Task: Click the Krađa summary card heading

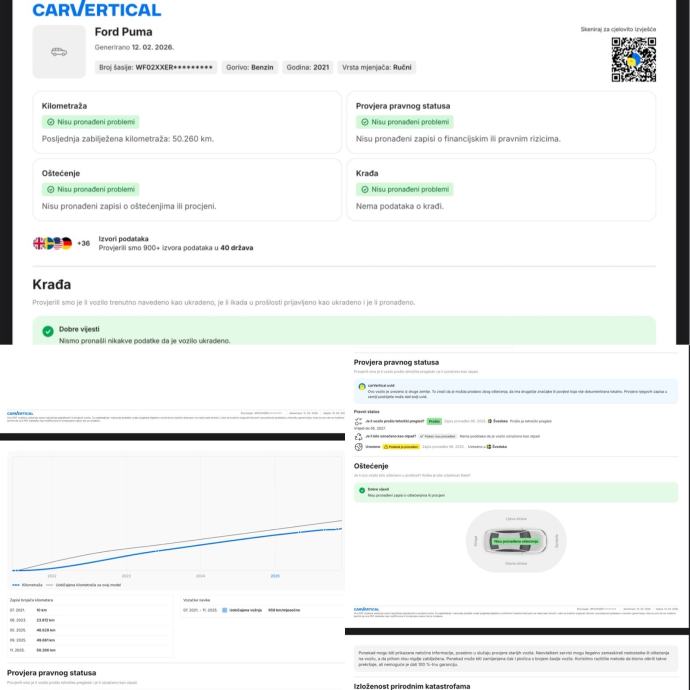Action: 367,173
